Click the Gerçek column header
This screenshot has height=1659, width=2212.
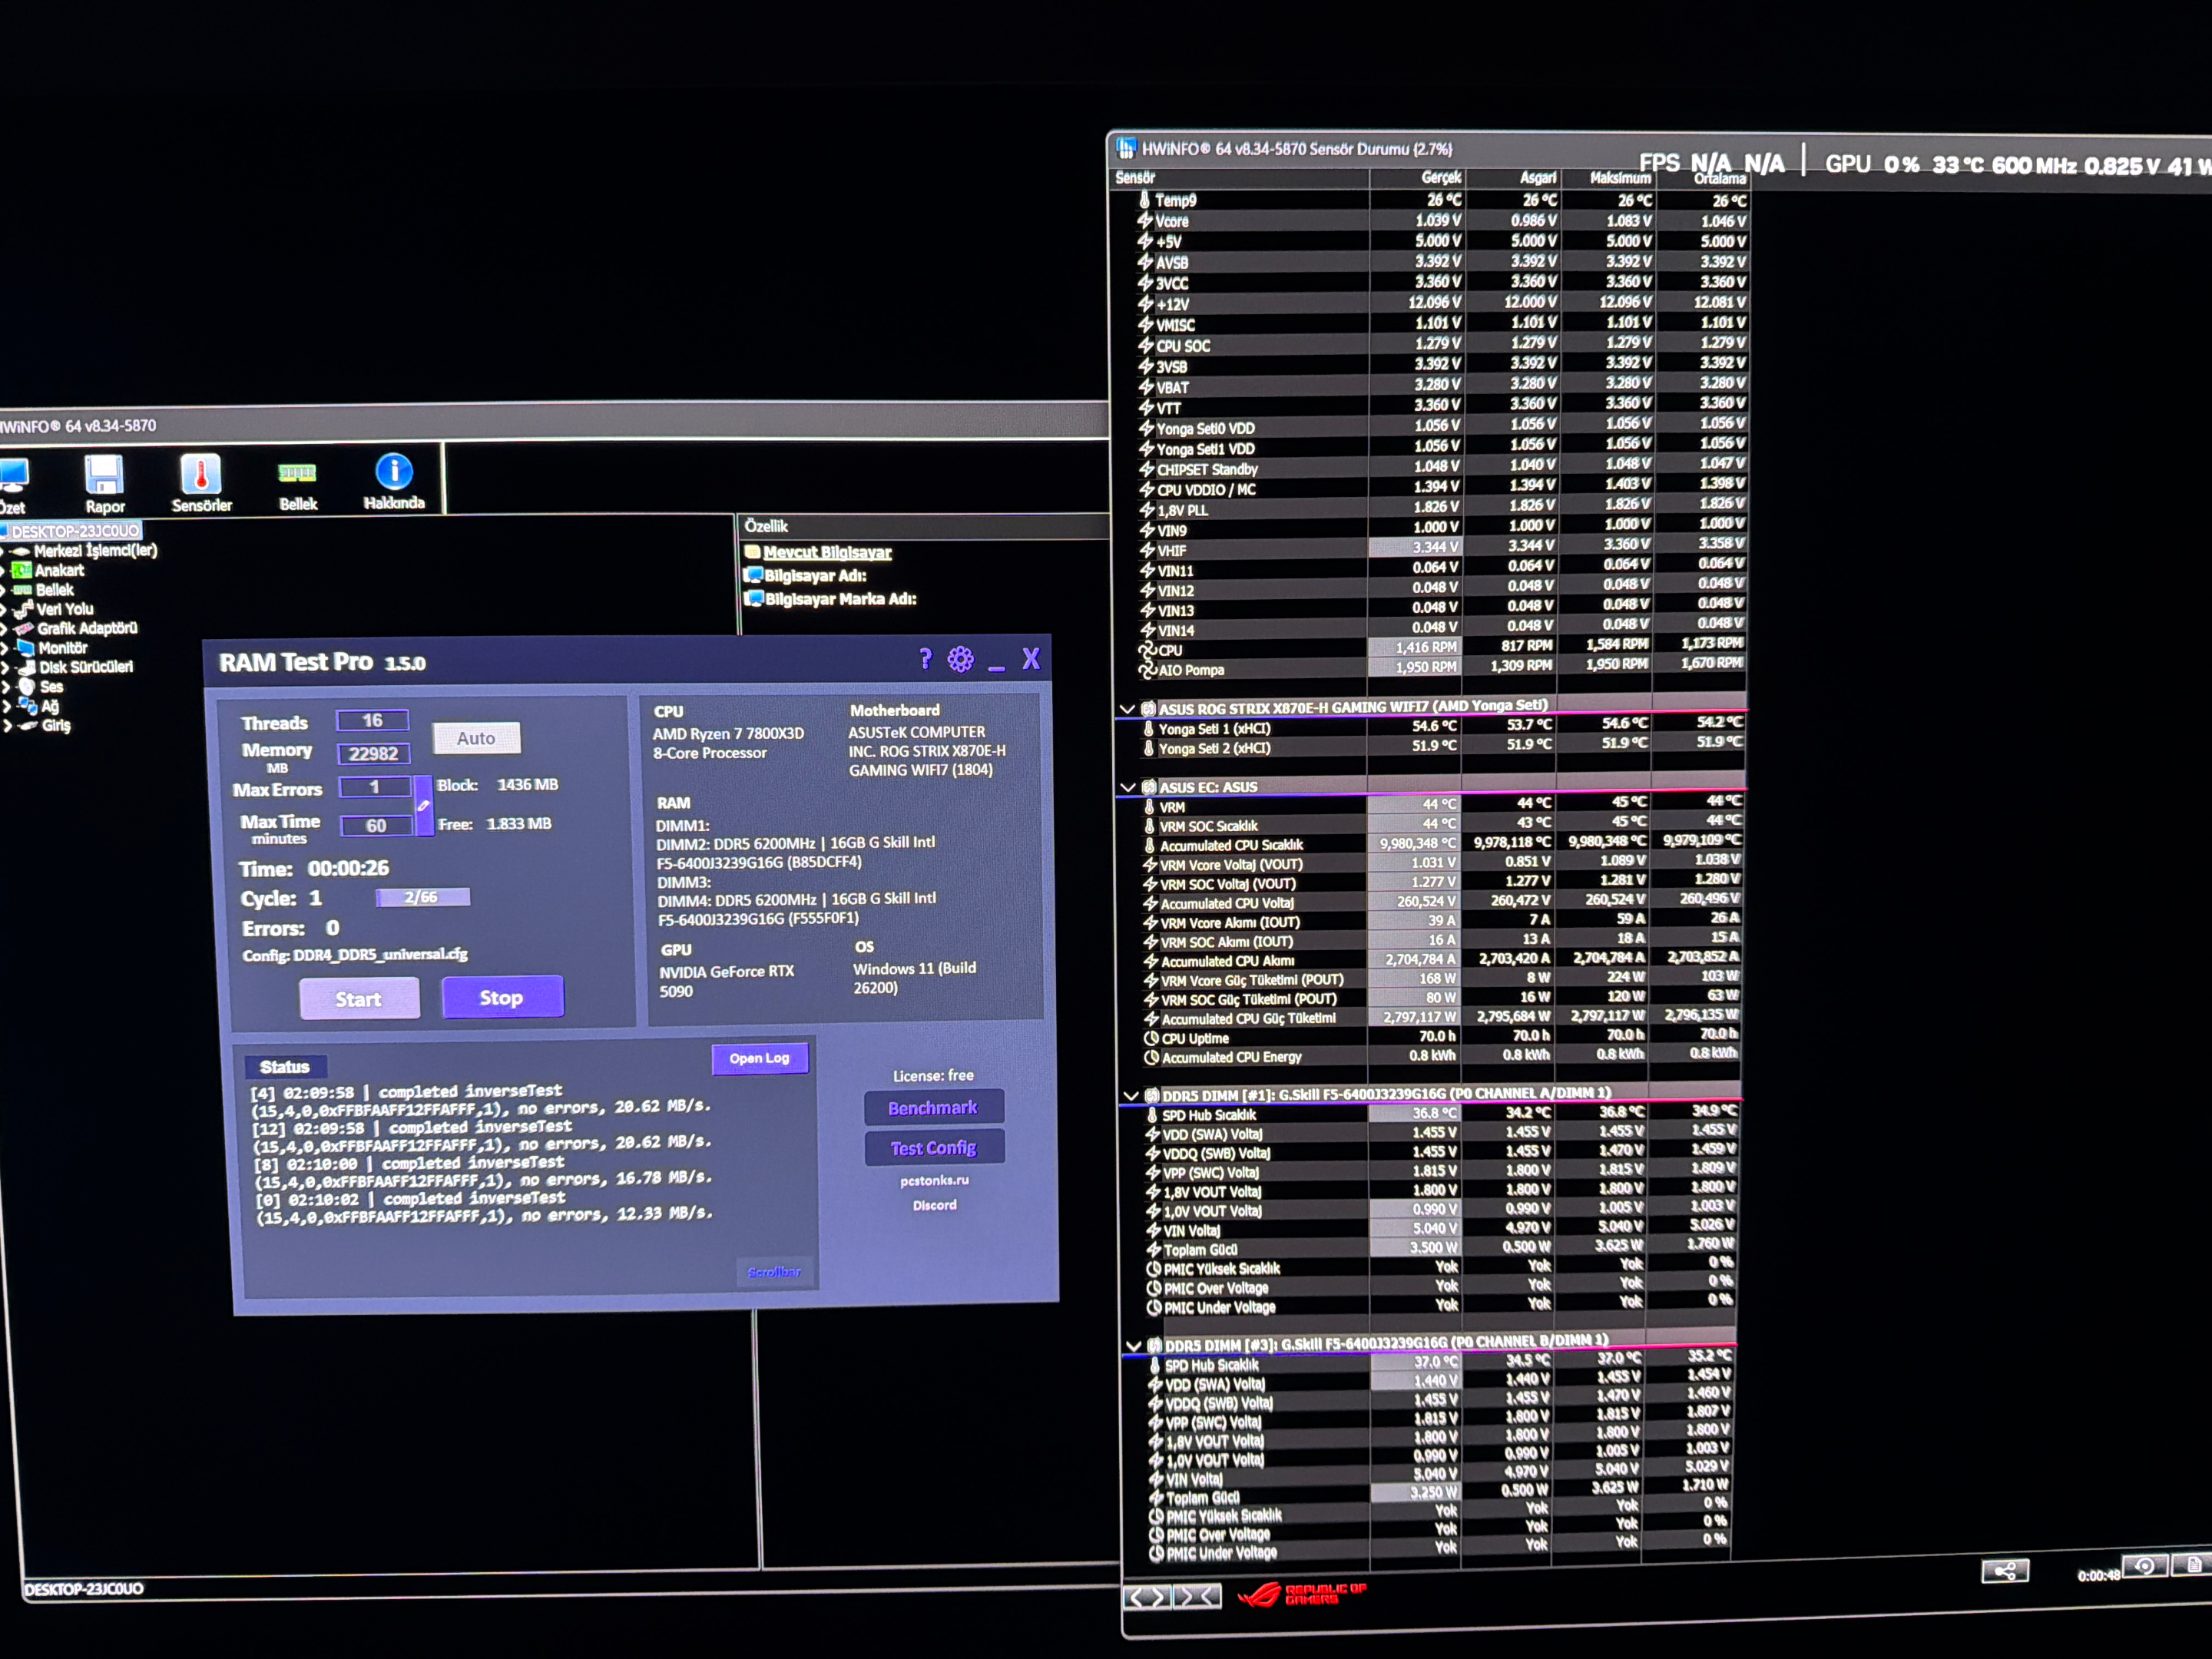pos(1416,178)
